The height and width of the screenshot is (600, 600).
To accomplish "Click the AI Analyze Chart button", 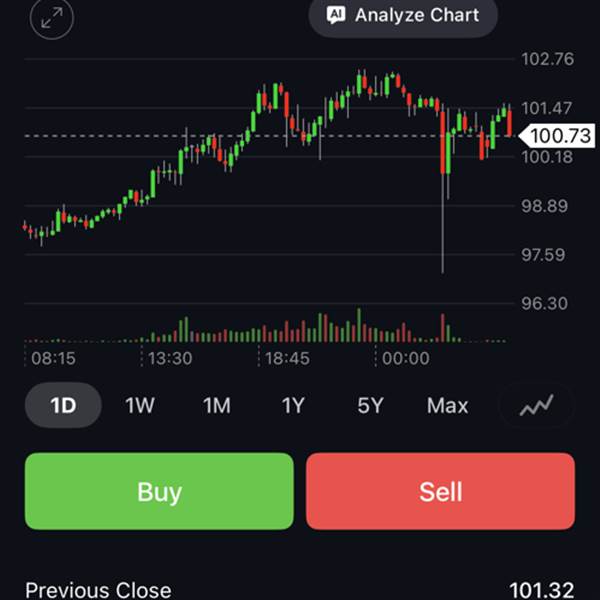I will coord(403,16).
